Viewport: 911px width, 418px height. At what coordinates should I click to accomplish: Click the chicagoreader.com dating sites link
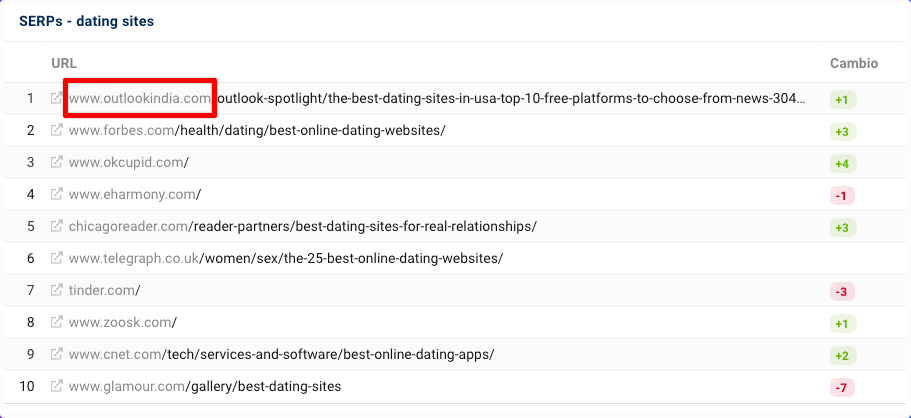tap(302, 226)
